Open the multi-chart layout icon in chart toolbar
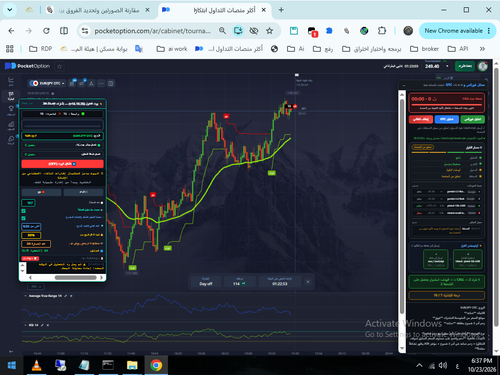The image size is (500, 375). coord(111,83)
